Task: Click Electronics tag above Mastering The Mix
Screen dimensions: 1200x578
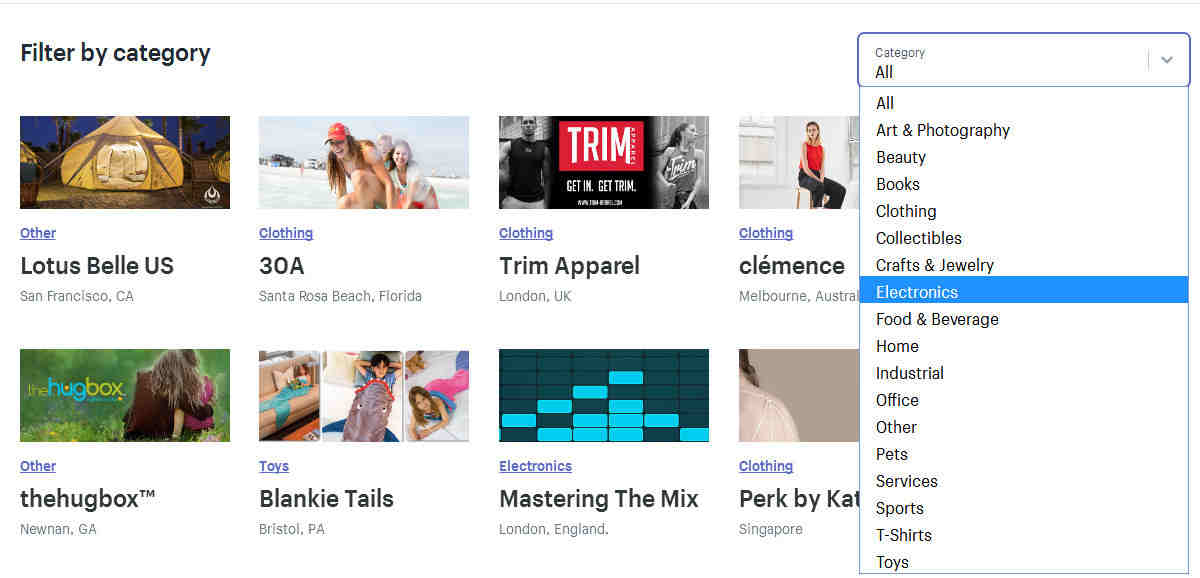Action: click(x=536, y=466)
